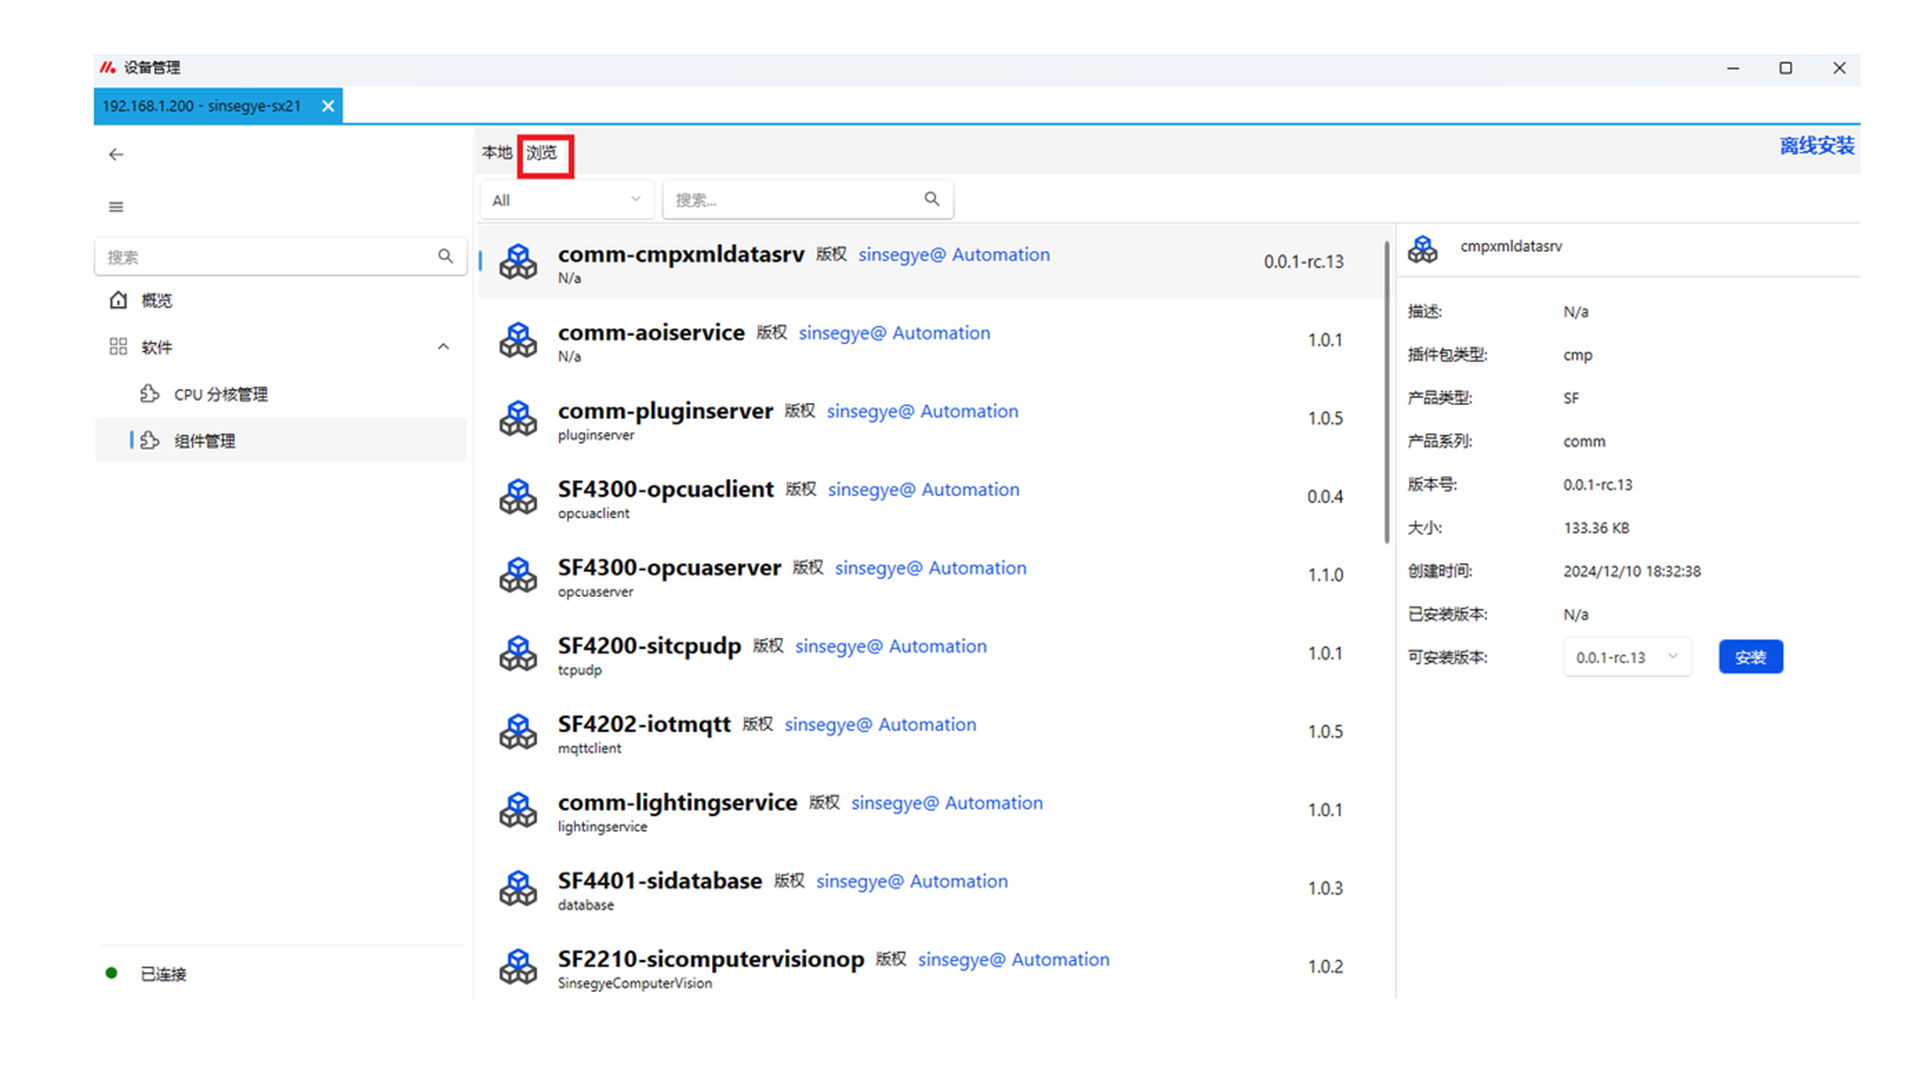Image resolution: width=1920 pixels, height=1080 pixels.
Task: Switch to the 浏览 tab
Action: (x=542, y=153)
